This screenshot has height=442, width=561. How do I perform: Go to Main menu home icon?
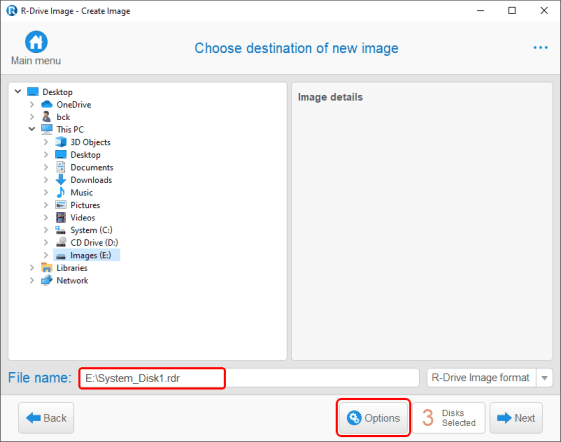36,42
